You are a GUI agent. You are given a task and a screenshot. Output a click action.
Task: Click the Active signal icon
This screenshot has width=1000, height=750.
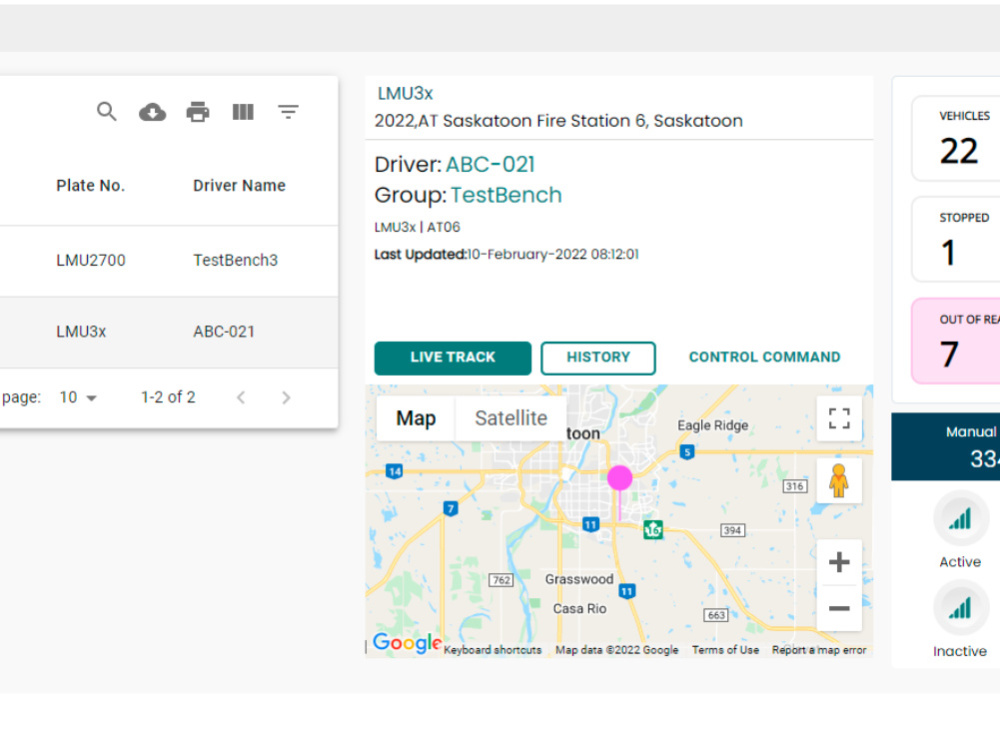(x=960, y=518)
